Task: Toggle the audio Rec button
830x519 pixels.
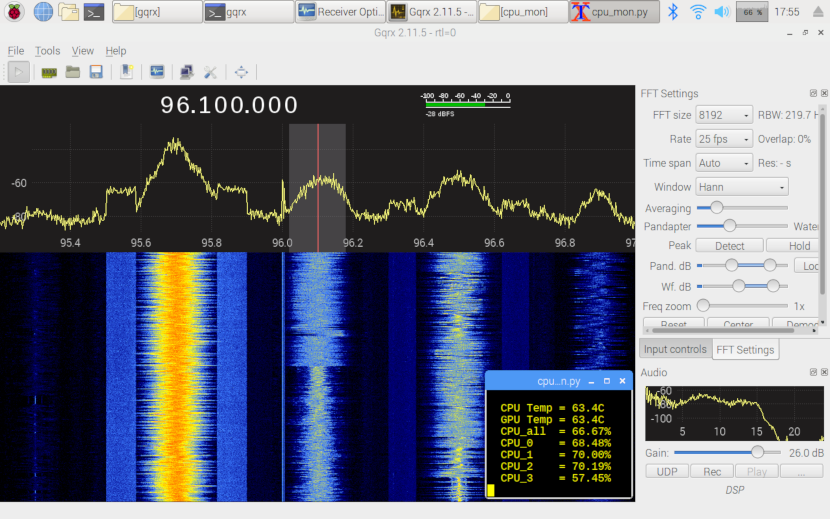Action: (x=712, y=471)
